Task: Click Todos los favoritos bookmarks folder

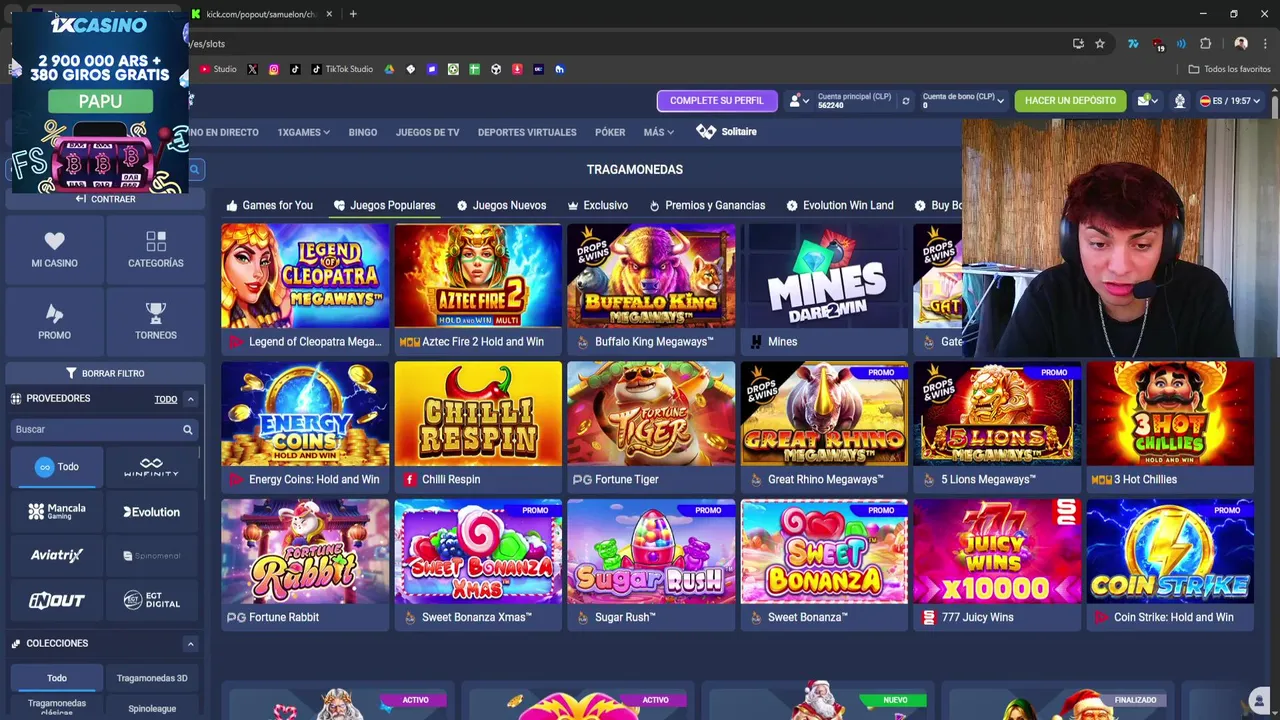Action: [1229, 69]
